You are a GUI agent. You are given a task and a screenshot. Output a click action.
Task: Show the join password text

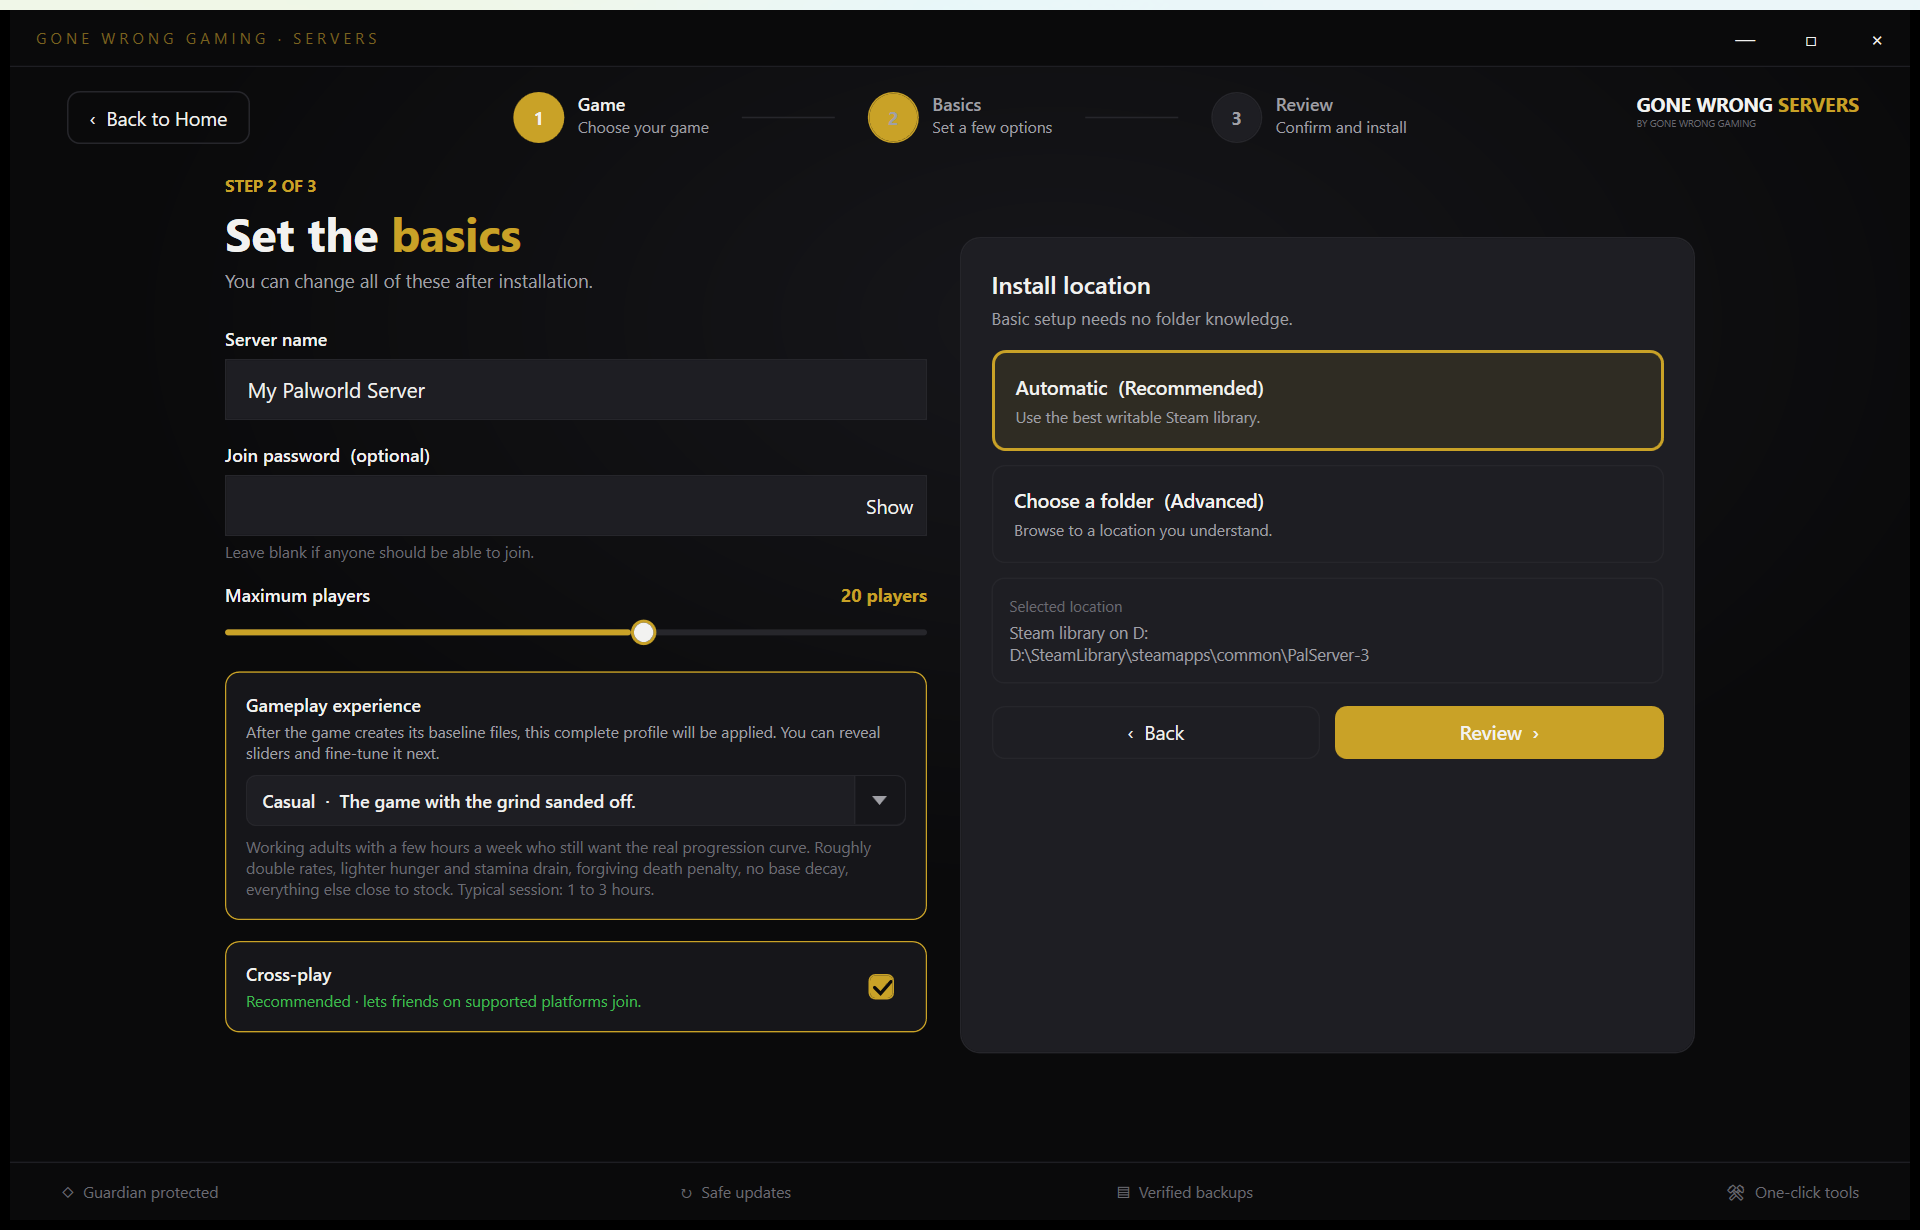tap(888, 507)
